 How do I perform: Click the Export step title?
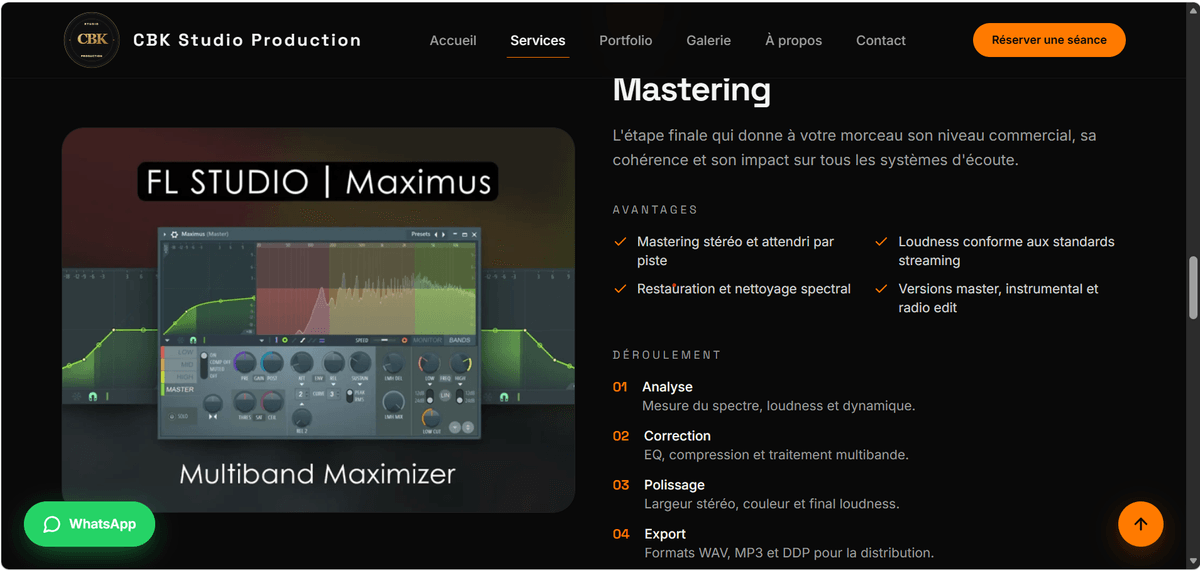pos(665,534)
